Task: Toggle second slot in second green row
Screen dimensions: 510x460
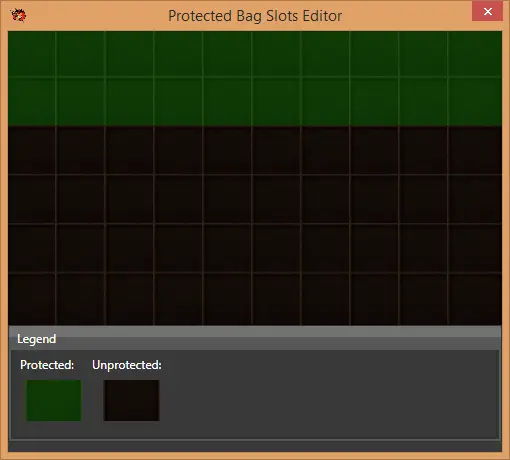Action: pos(80,102)
